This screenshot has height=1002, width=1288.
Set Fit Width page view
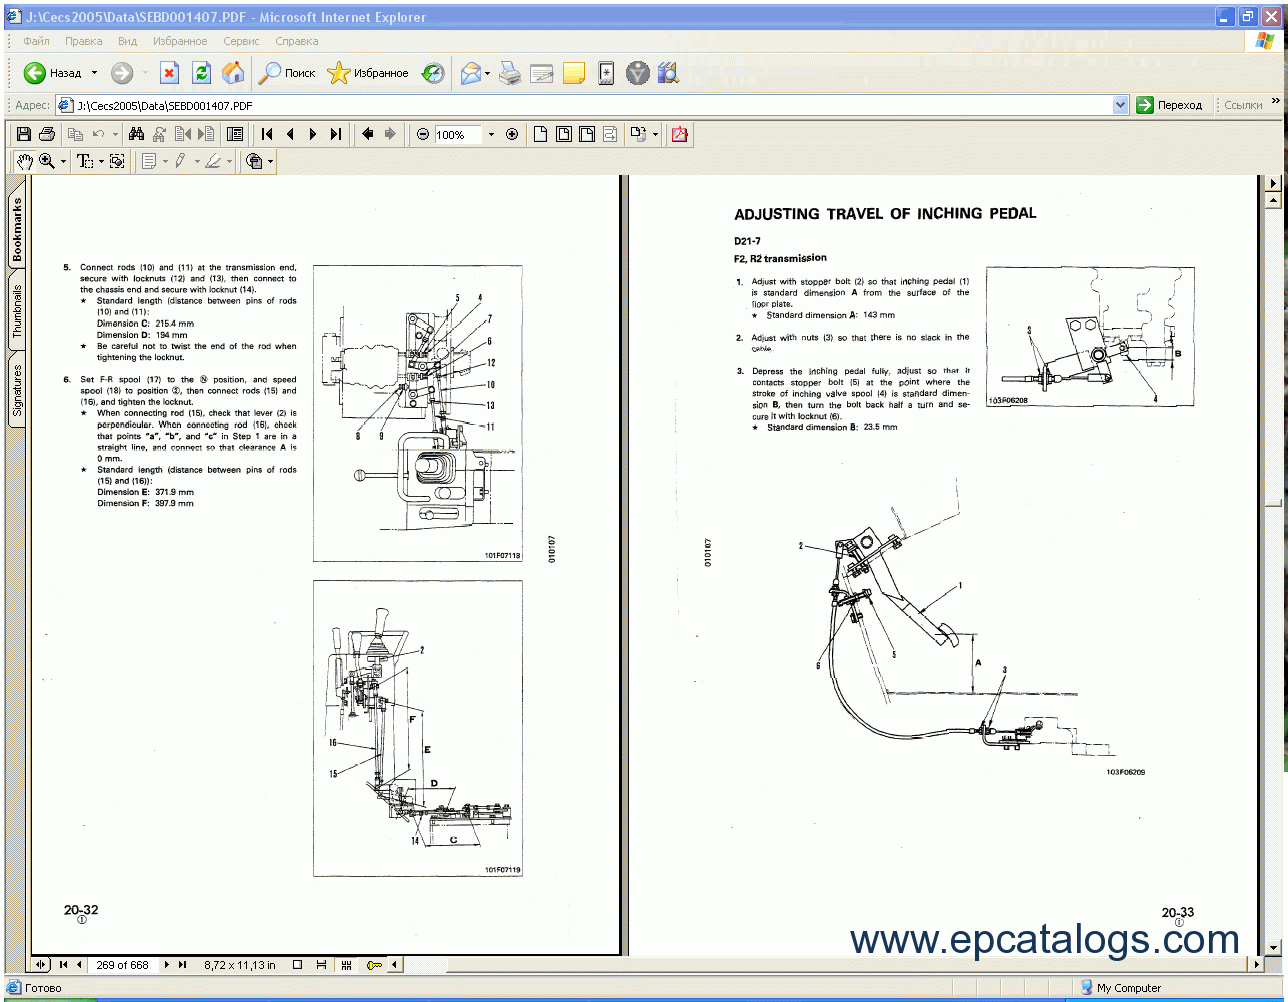[x=587, y=134]
